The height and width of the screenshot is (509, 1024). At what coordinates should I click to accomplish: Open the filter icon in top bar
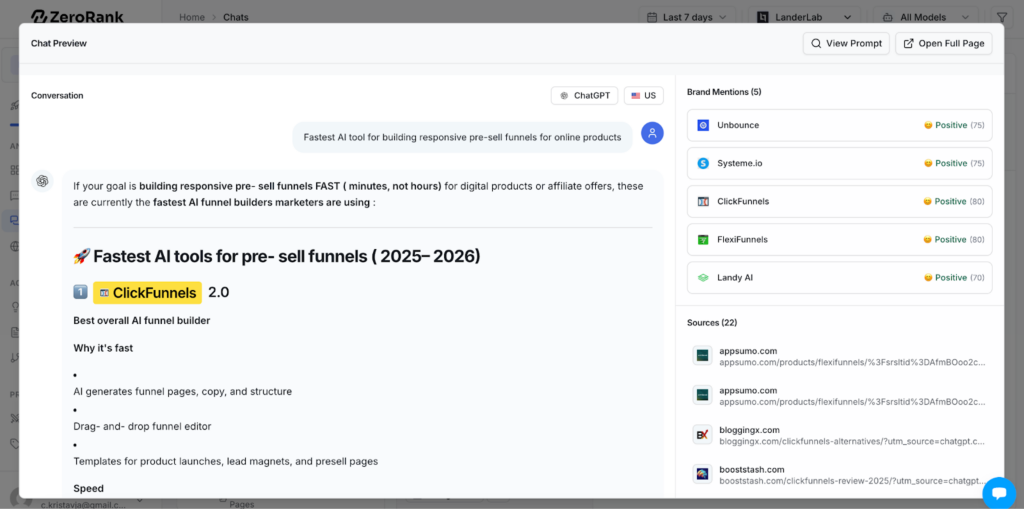(1002, 17)
